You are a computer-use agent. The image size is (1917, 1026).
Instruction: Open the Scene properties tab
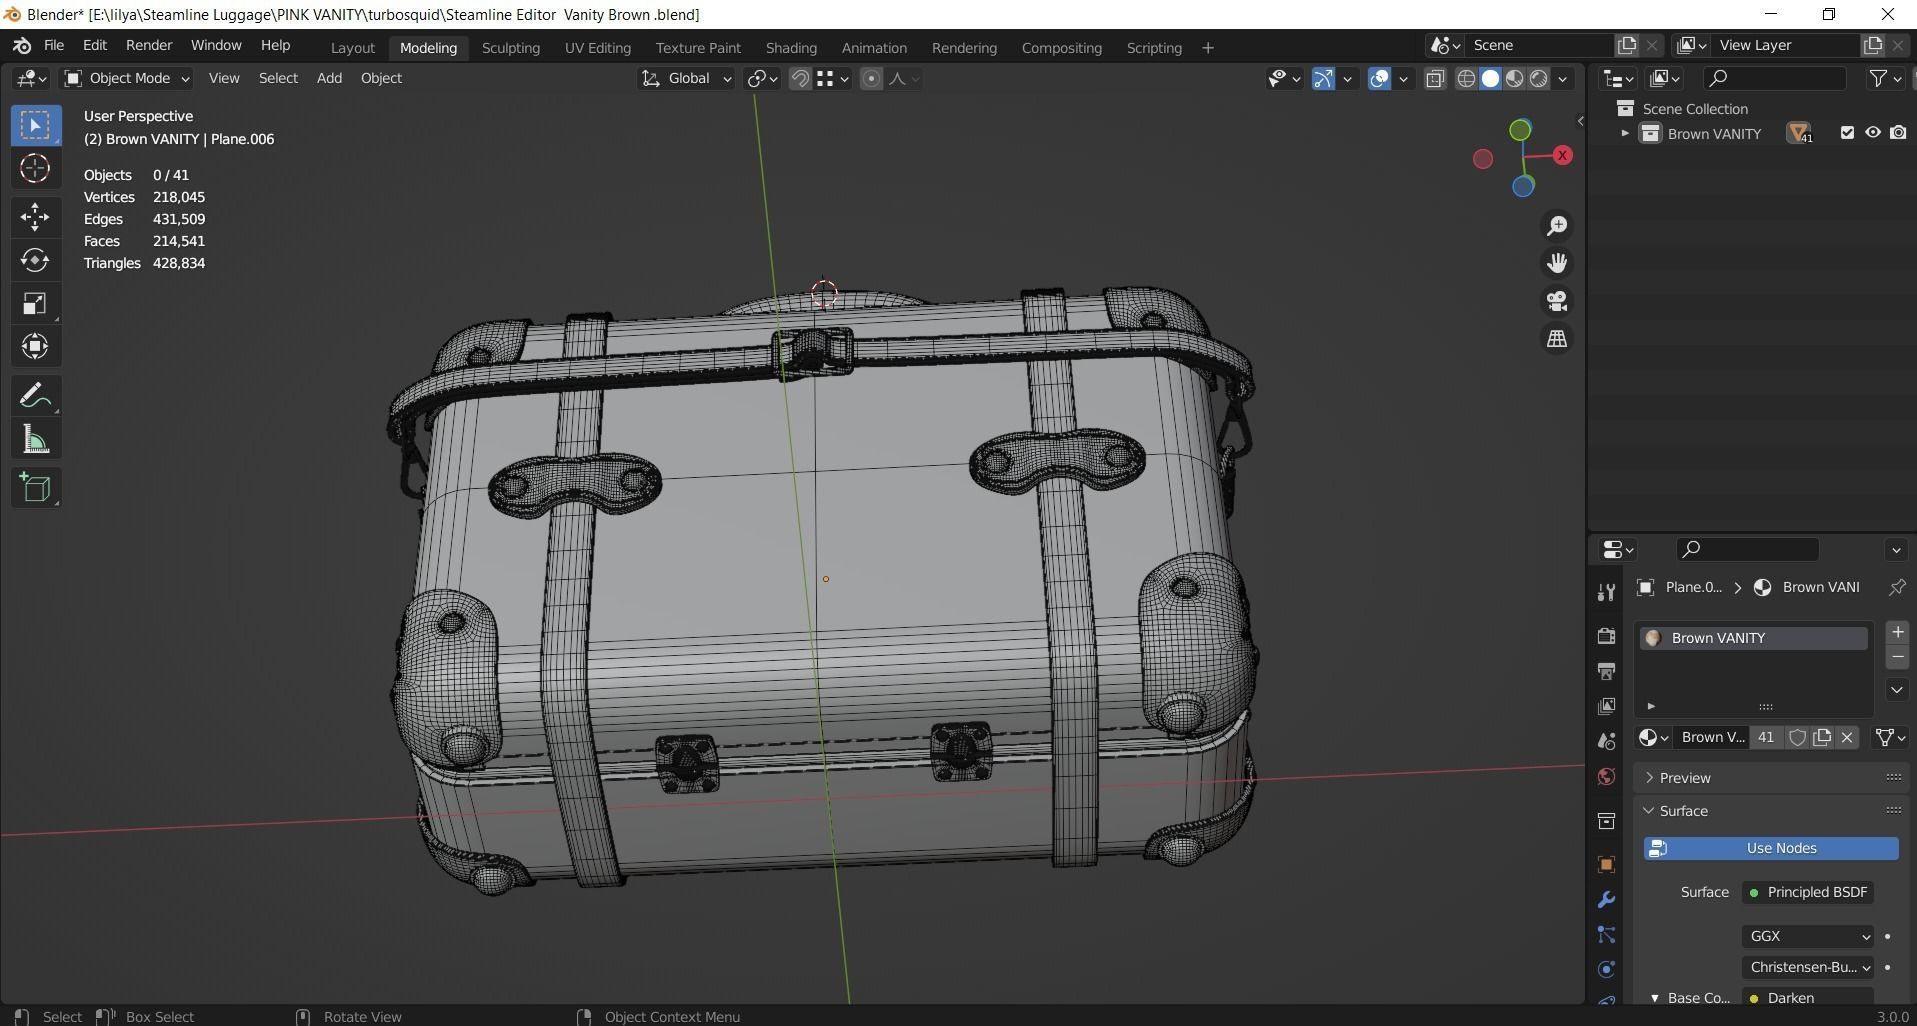[x=1606, y=741]
